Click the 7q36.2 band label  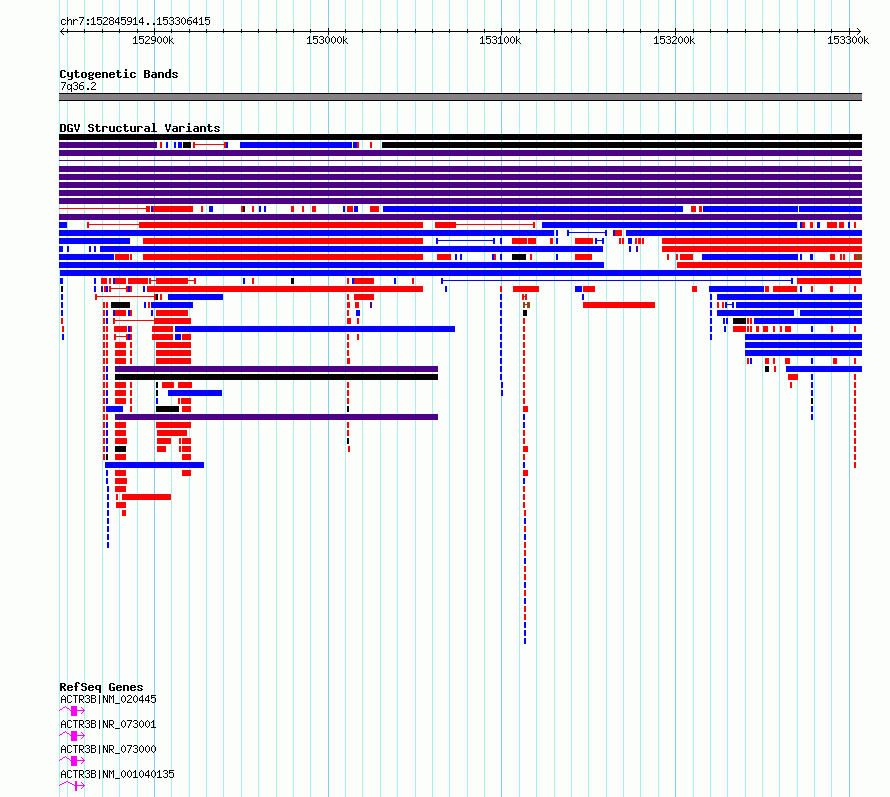coord(78,86)
